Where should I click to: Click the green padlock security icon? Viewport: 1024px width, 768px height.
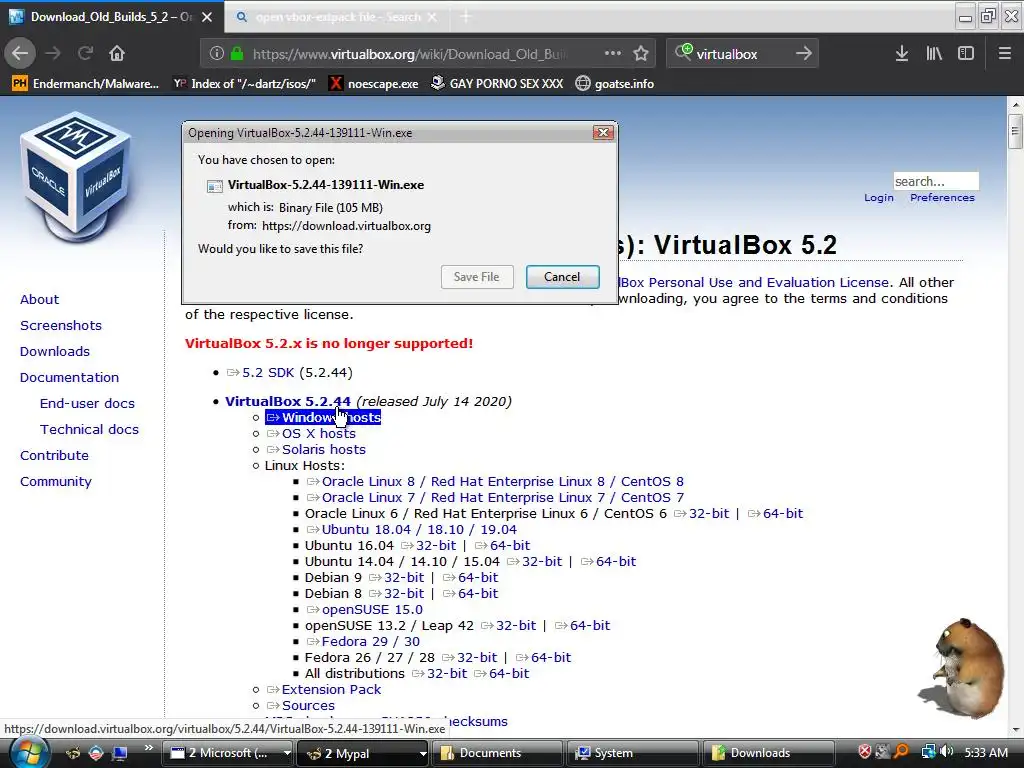coord(237,54)
